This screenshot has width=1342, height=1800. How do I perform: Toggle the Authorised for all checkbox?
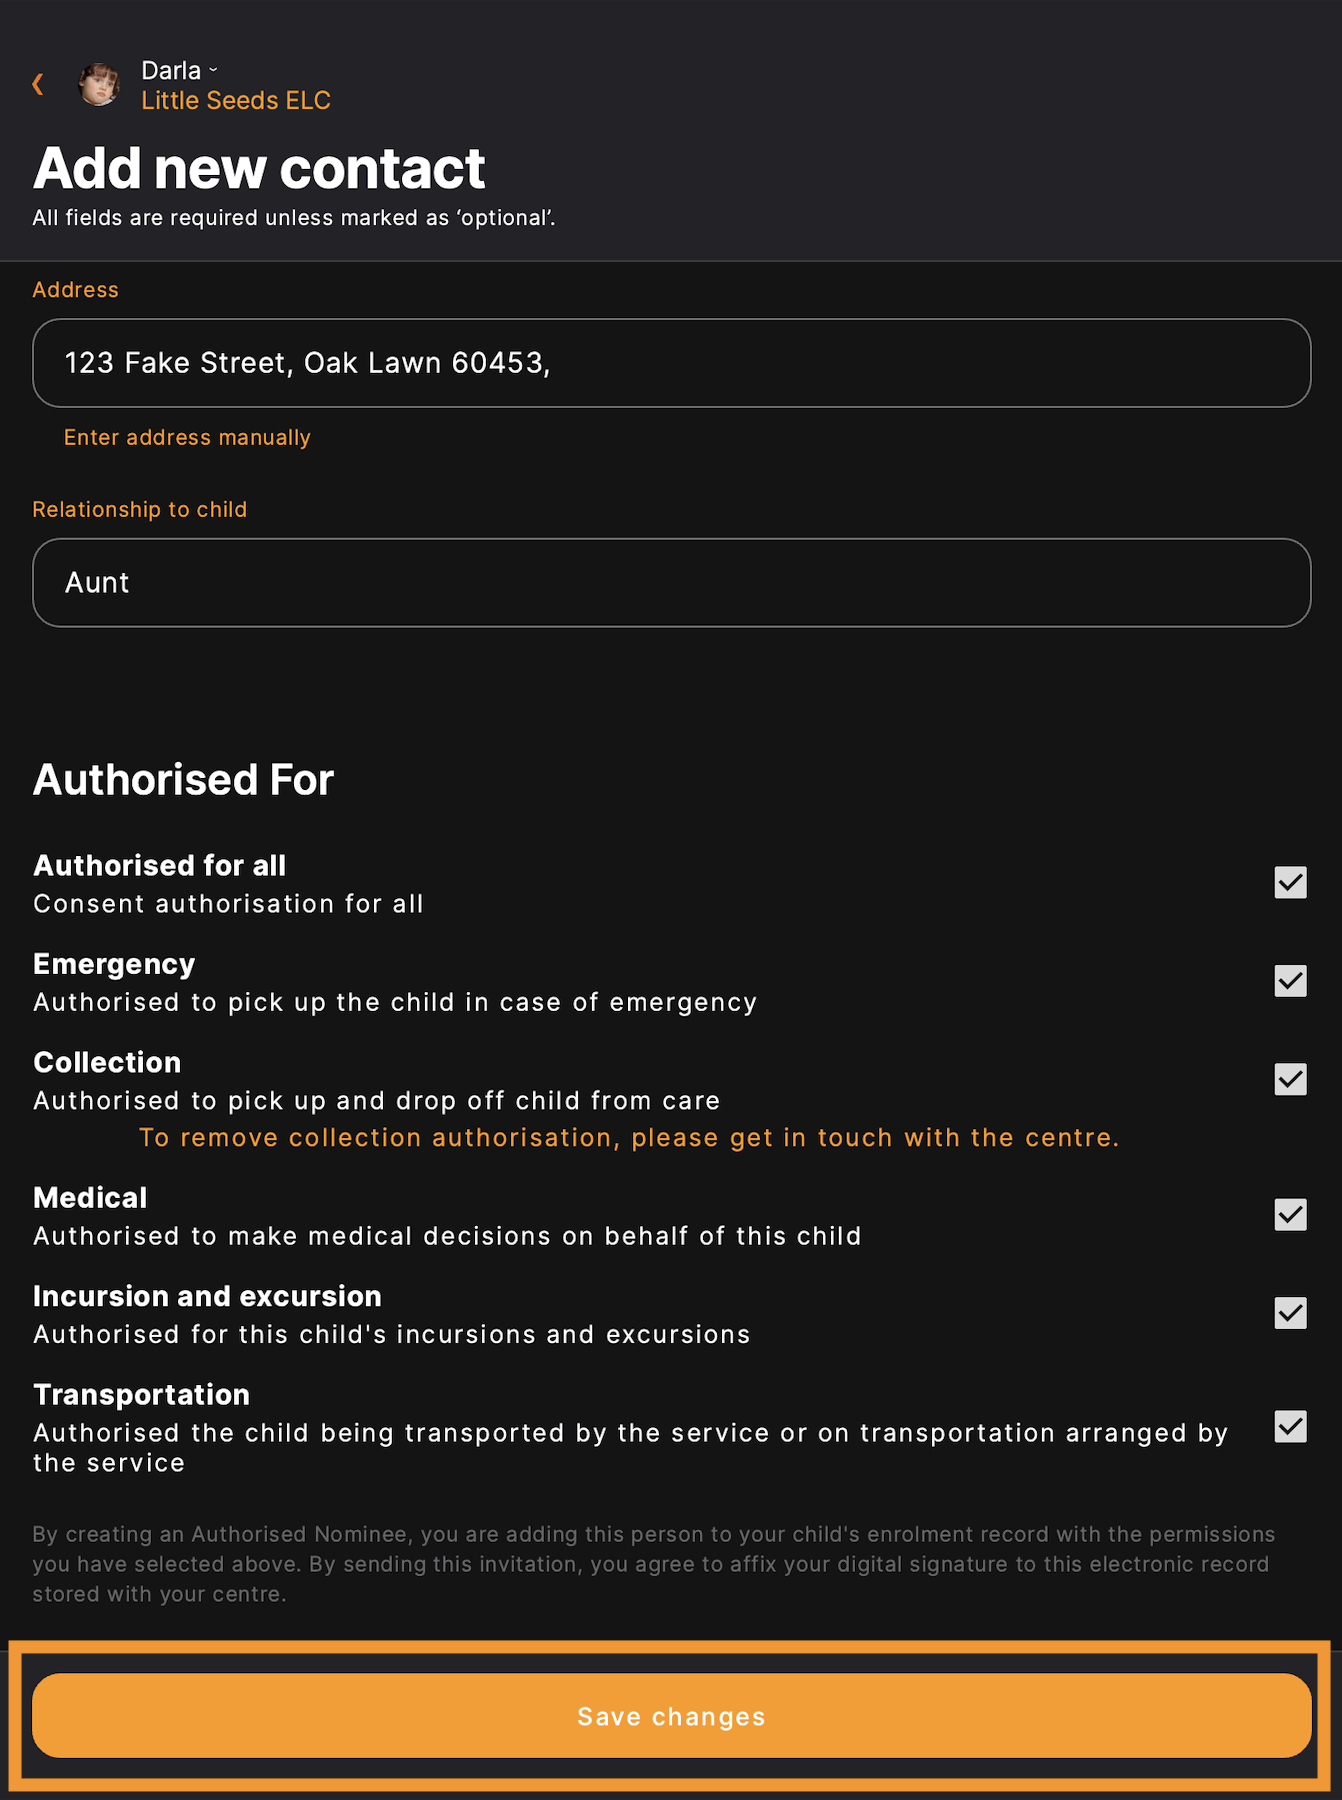tap(1290, 883)
